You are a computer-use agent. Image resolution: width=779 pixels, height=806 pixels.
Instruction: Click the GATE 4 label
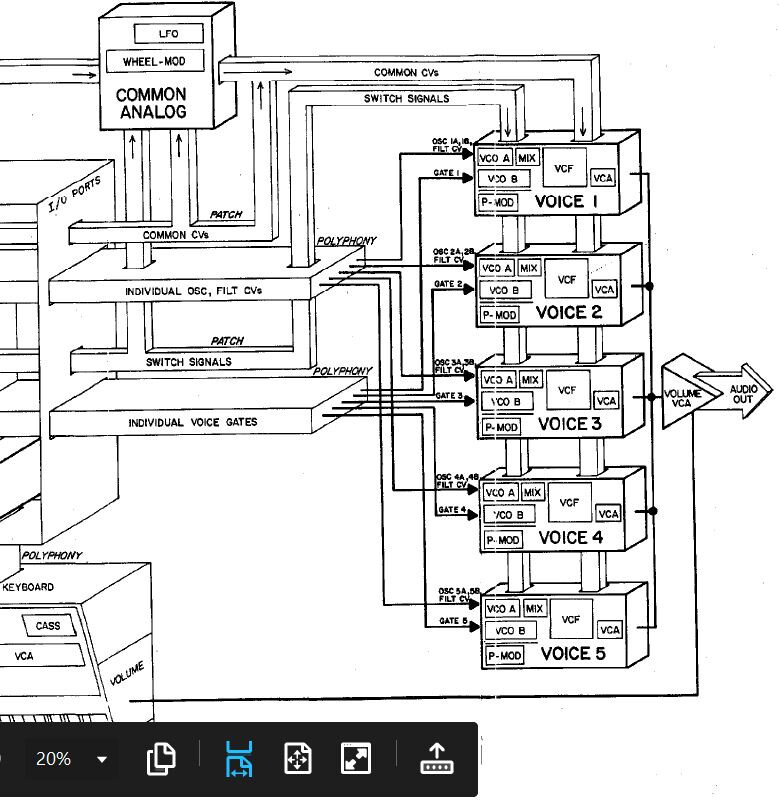pyautogui.click(x=452, y=509)
